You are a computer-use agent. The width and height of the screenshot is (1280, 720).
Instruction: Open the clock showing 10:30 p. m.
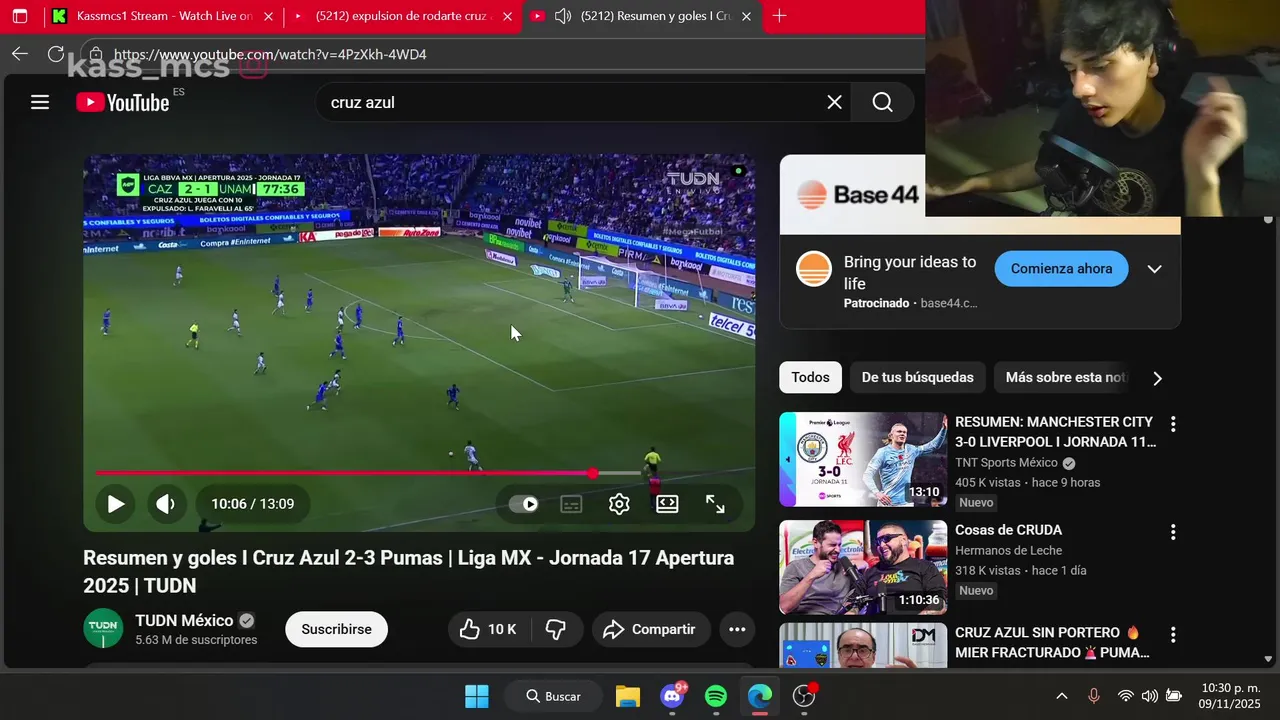tap(1230, 696)
